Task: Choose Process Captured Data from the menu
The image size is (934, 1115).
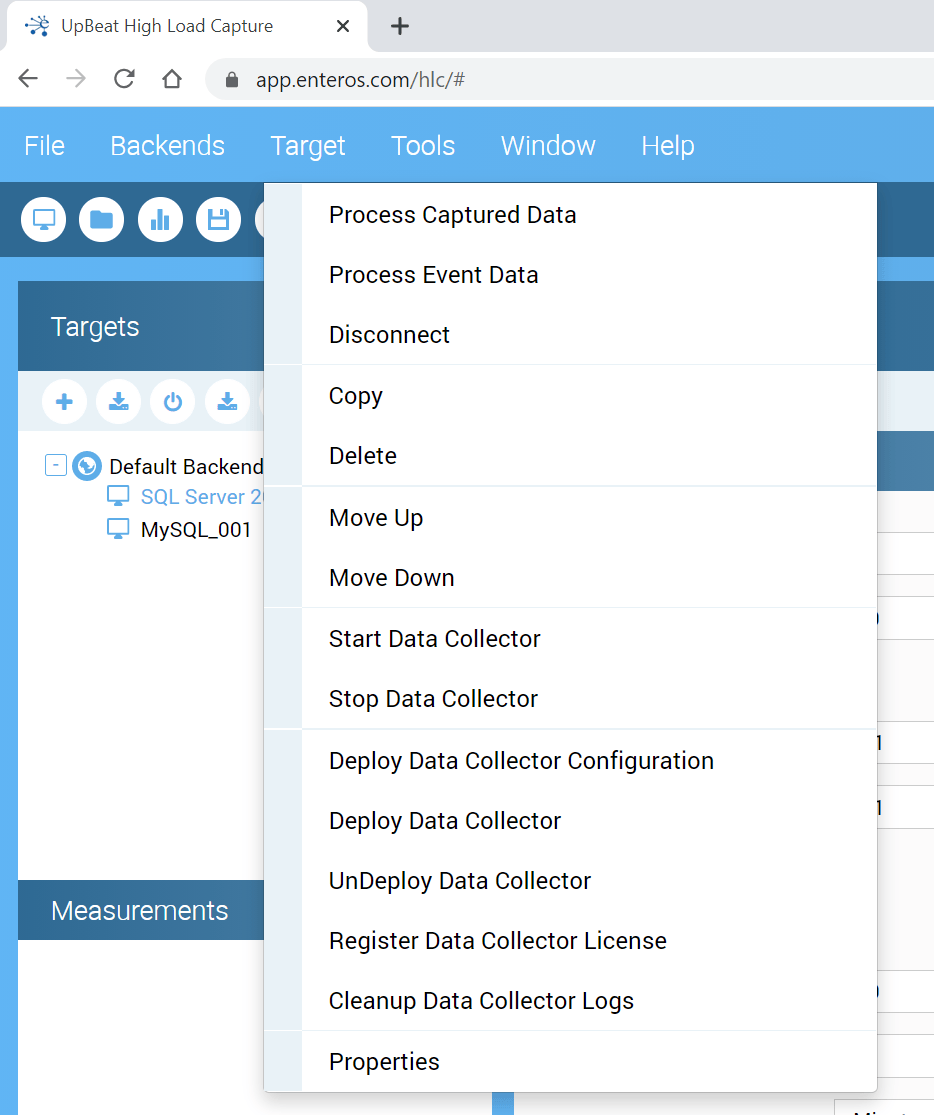Action: 452,215
